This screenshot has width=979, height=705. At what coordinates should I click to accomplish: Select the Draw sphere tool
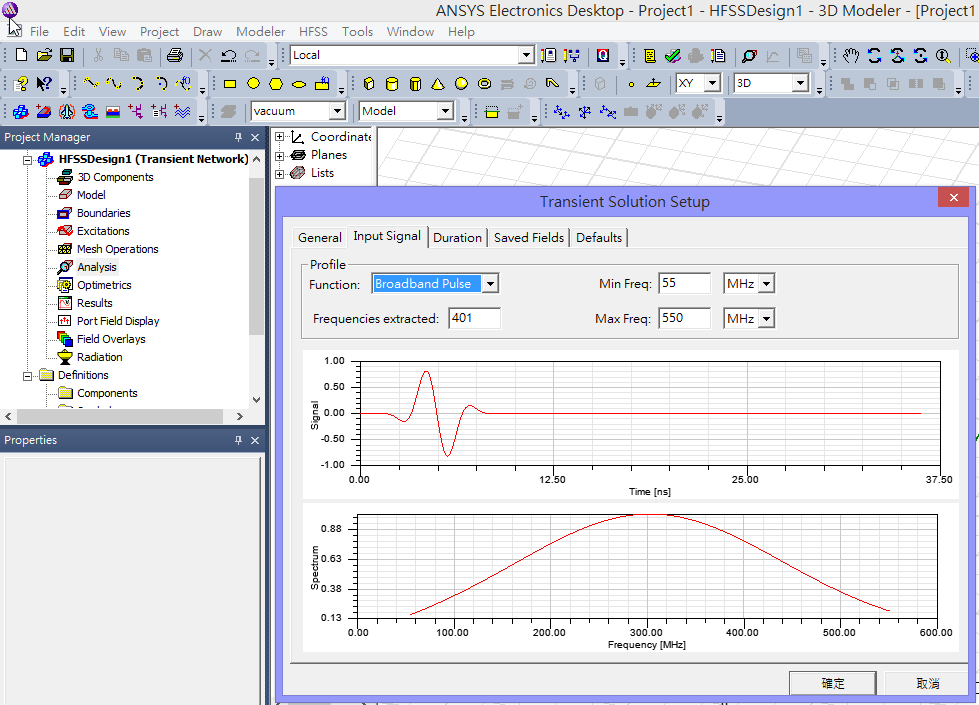(x=461, y=84)
